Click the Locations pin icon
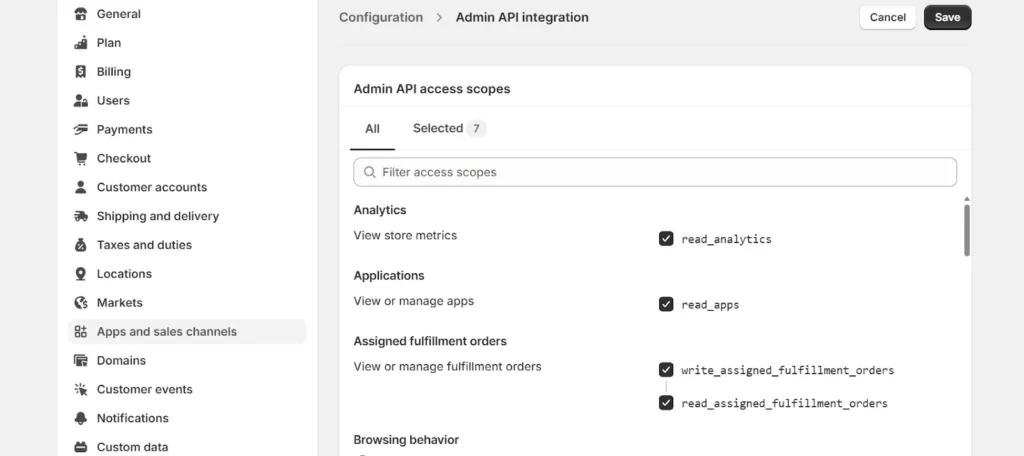This screenshot has height=456, width=1024. 81,274
